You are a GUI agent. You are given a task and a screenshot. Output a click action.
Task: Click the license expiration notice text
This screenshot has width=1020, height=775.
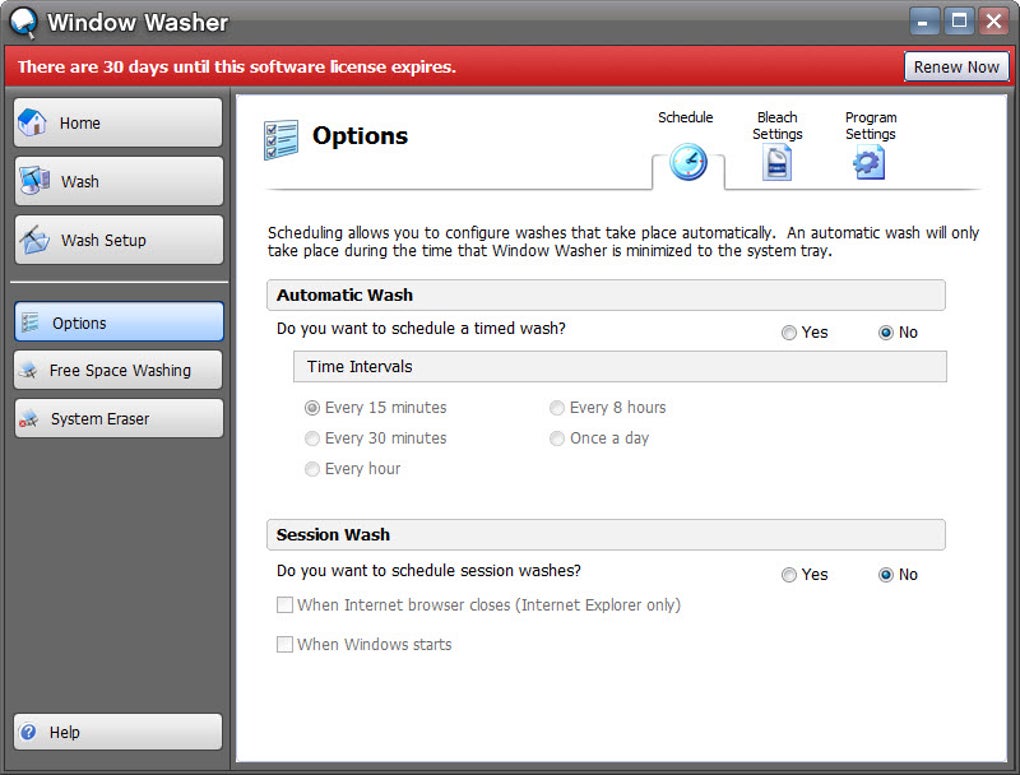tap(237, 66)
